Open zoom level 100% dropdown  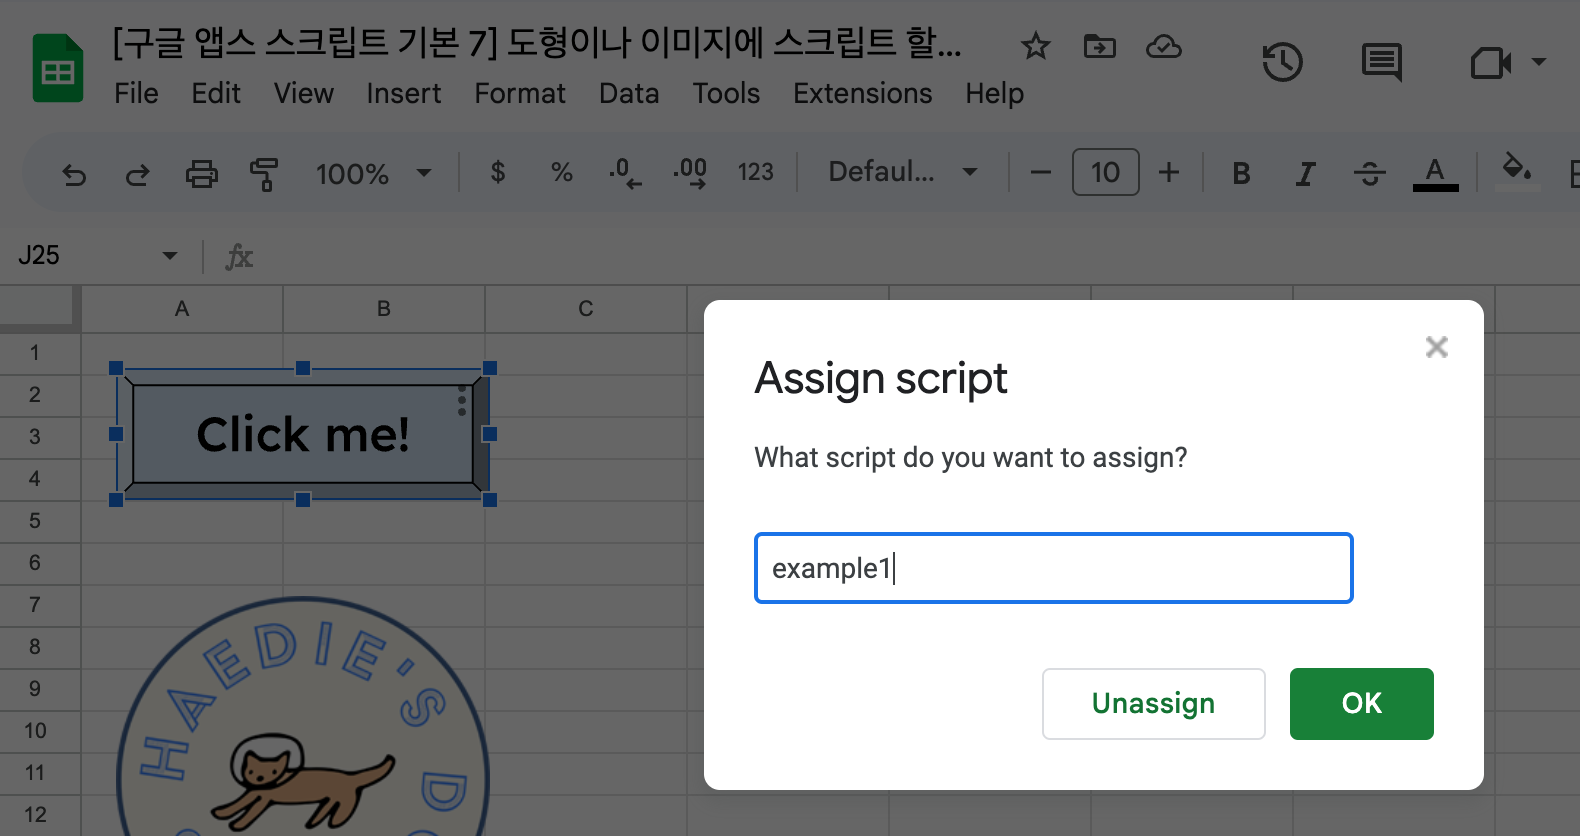(374, 174)
